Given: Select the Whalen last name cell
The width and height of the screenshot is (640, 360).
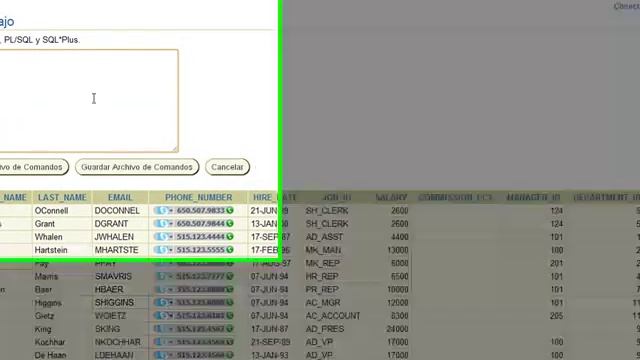Looking at the screenshot, I should click(49, 237).
